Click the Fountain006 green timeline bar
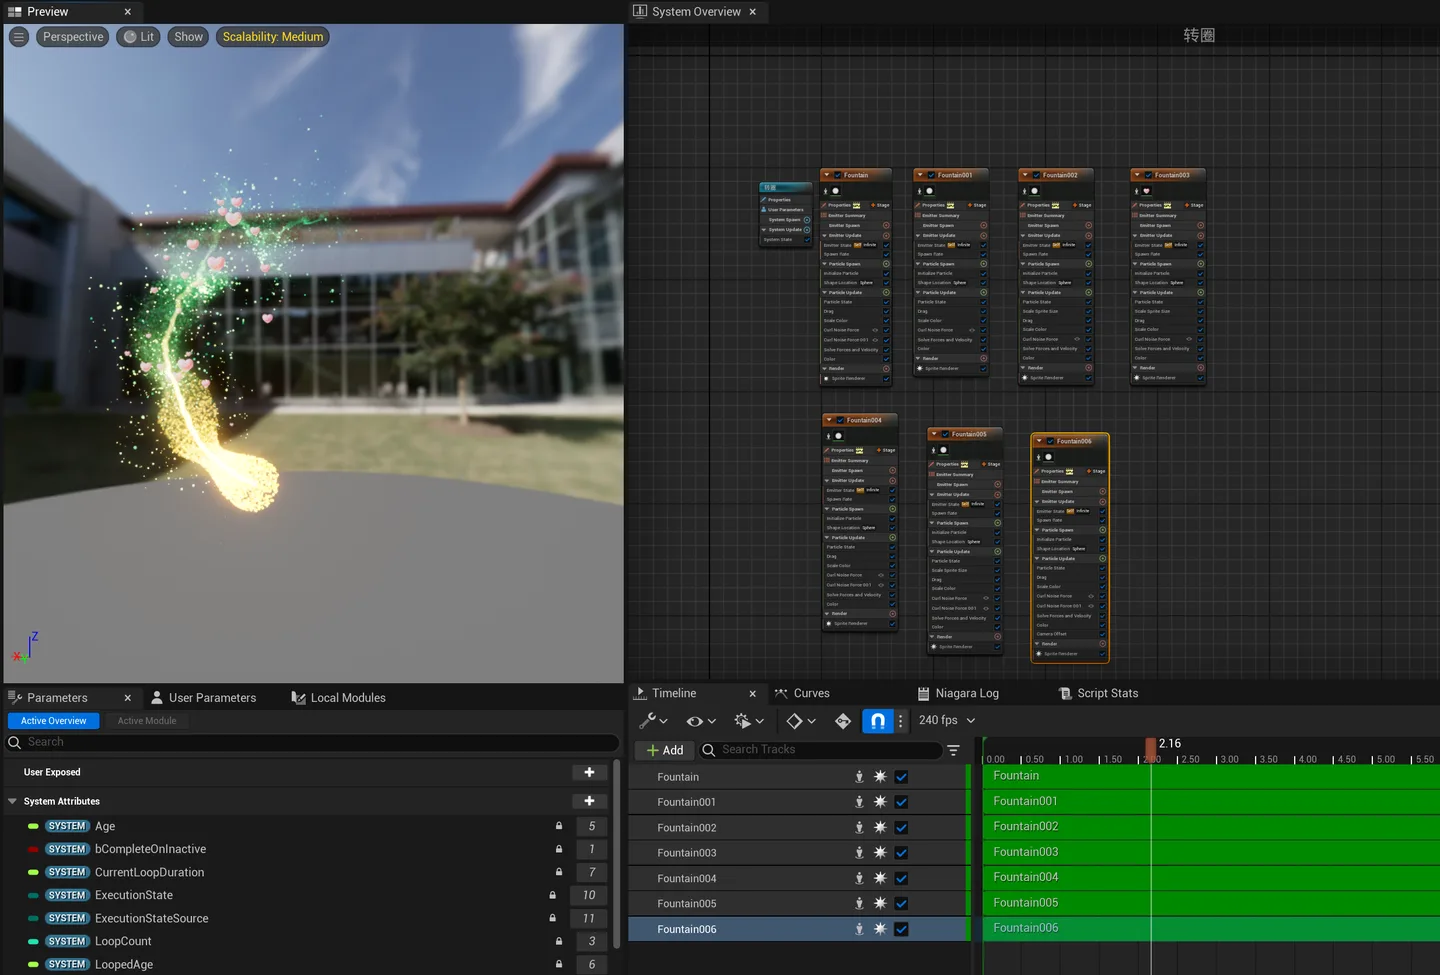The image size is (1440, 975). pyautogui.click(x=1211, y=928)
